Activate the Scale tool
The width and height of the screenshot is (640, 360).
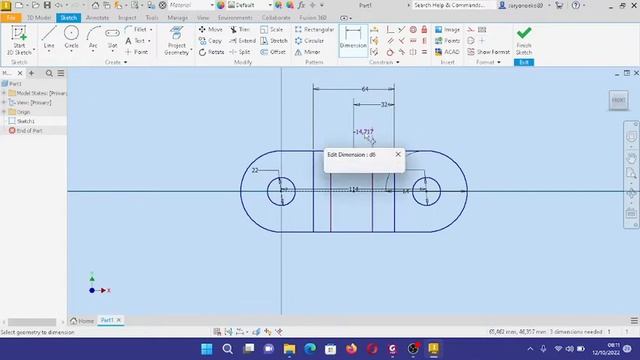pyautogui.click(x=272, y=29)
